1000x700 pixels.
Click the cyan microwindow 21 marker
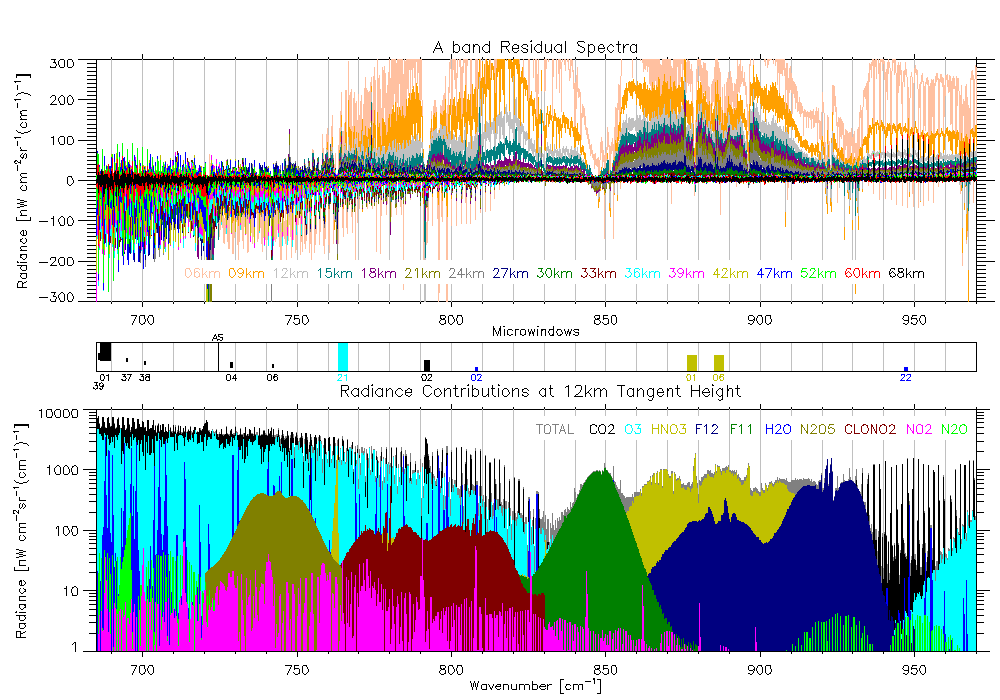click(343, 356)
